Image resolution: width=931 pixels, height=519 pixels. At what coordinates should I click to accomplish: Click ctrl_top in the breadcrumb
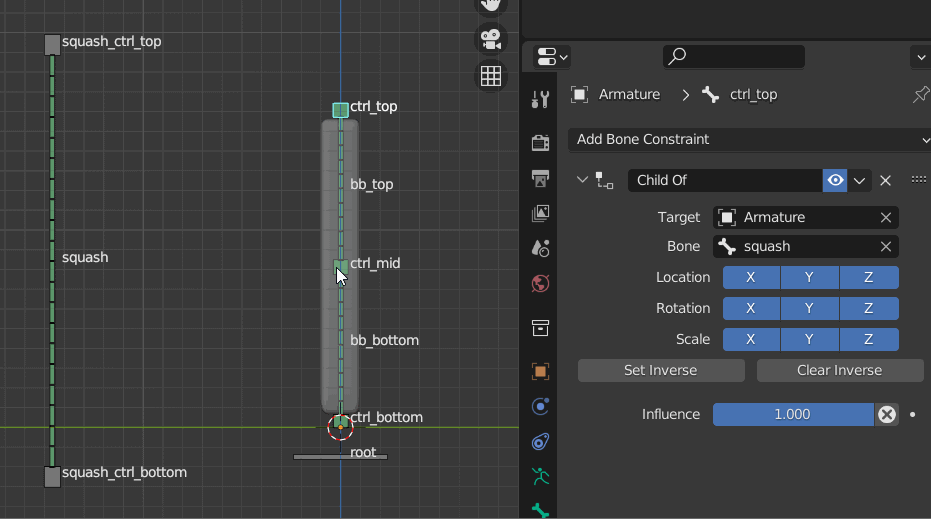click(753, 94)
